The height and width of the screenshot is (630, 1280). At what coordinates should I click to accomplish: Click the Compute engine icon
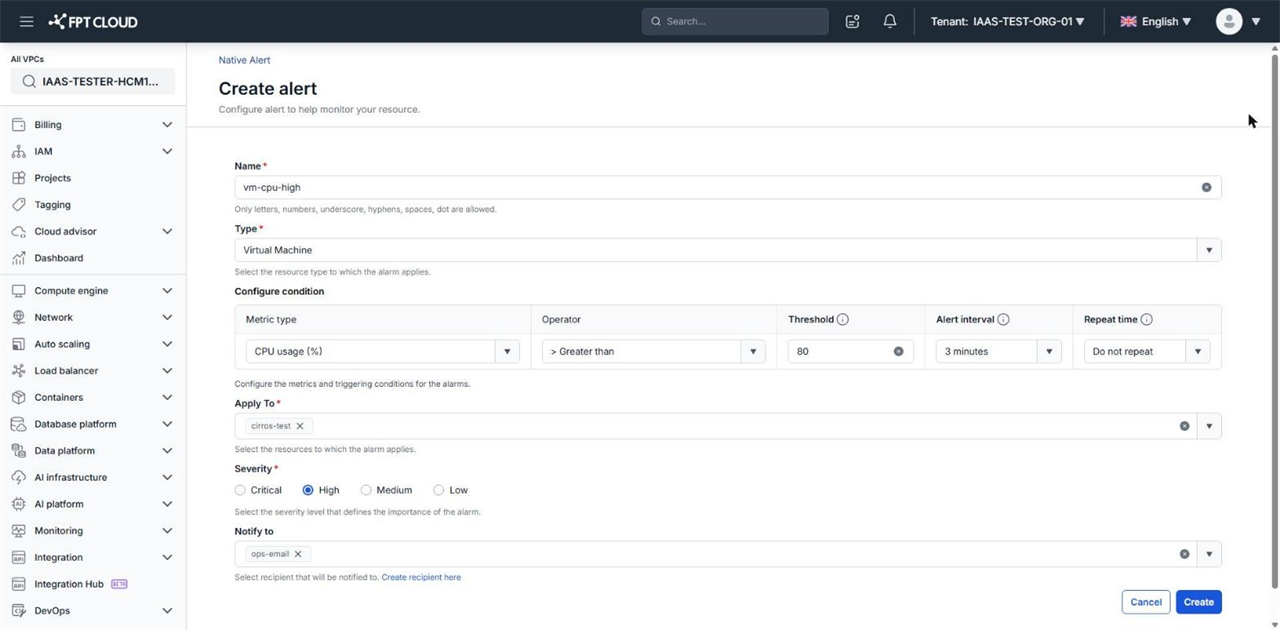(18, 291)
